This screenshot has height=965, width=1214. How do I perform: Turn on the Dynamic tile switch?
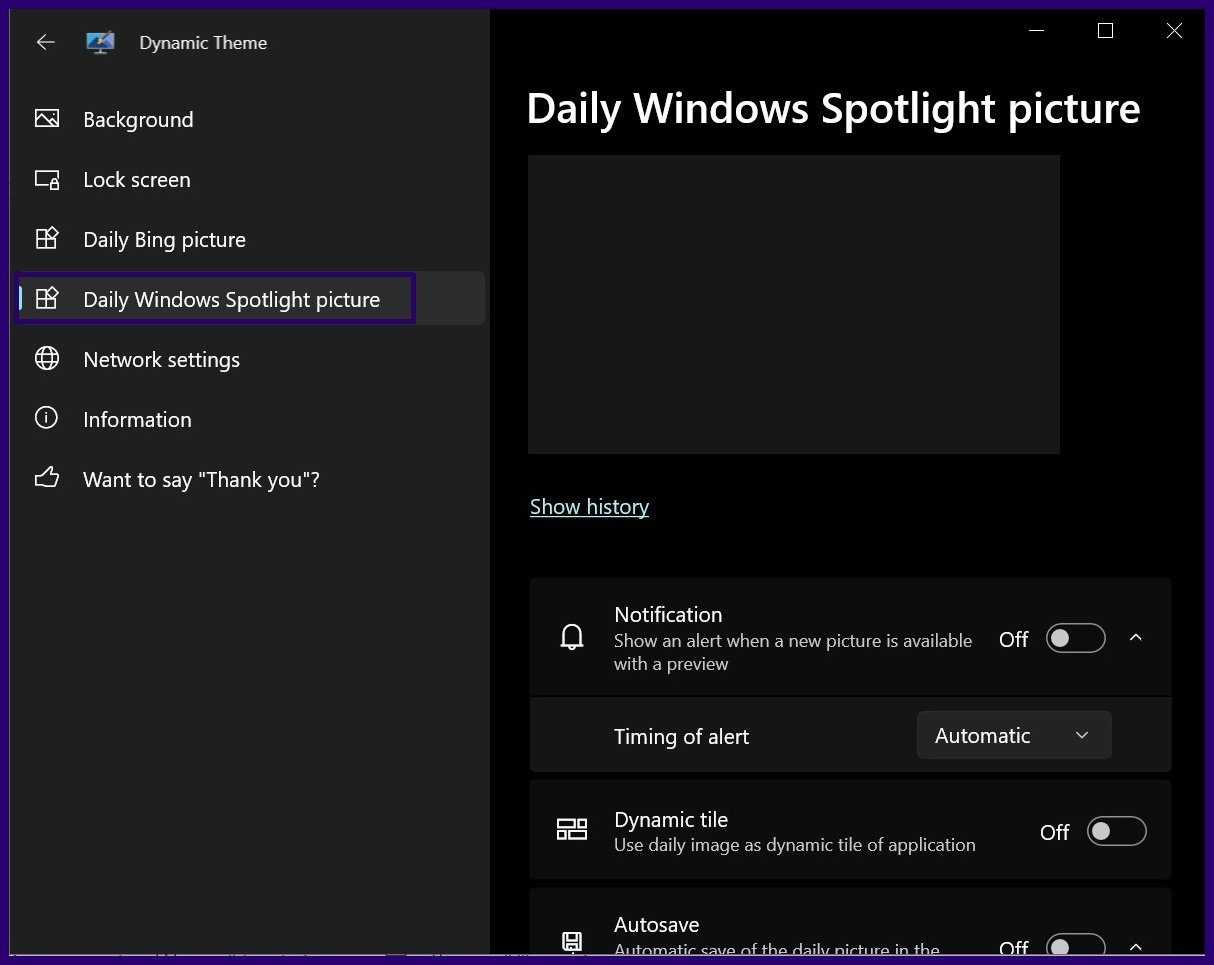point(1116,831)
